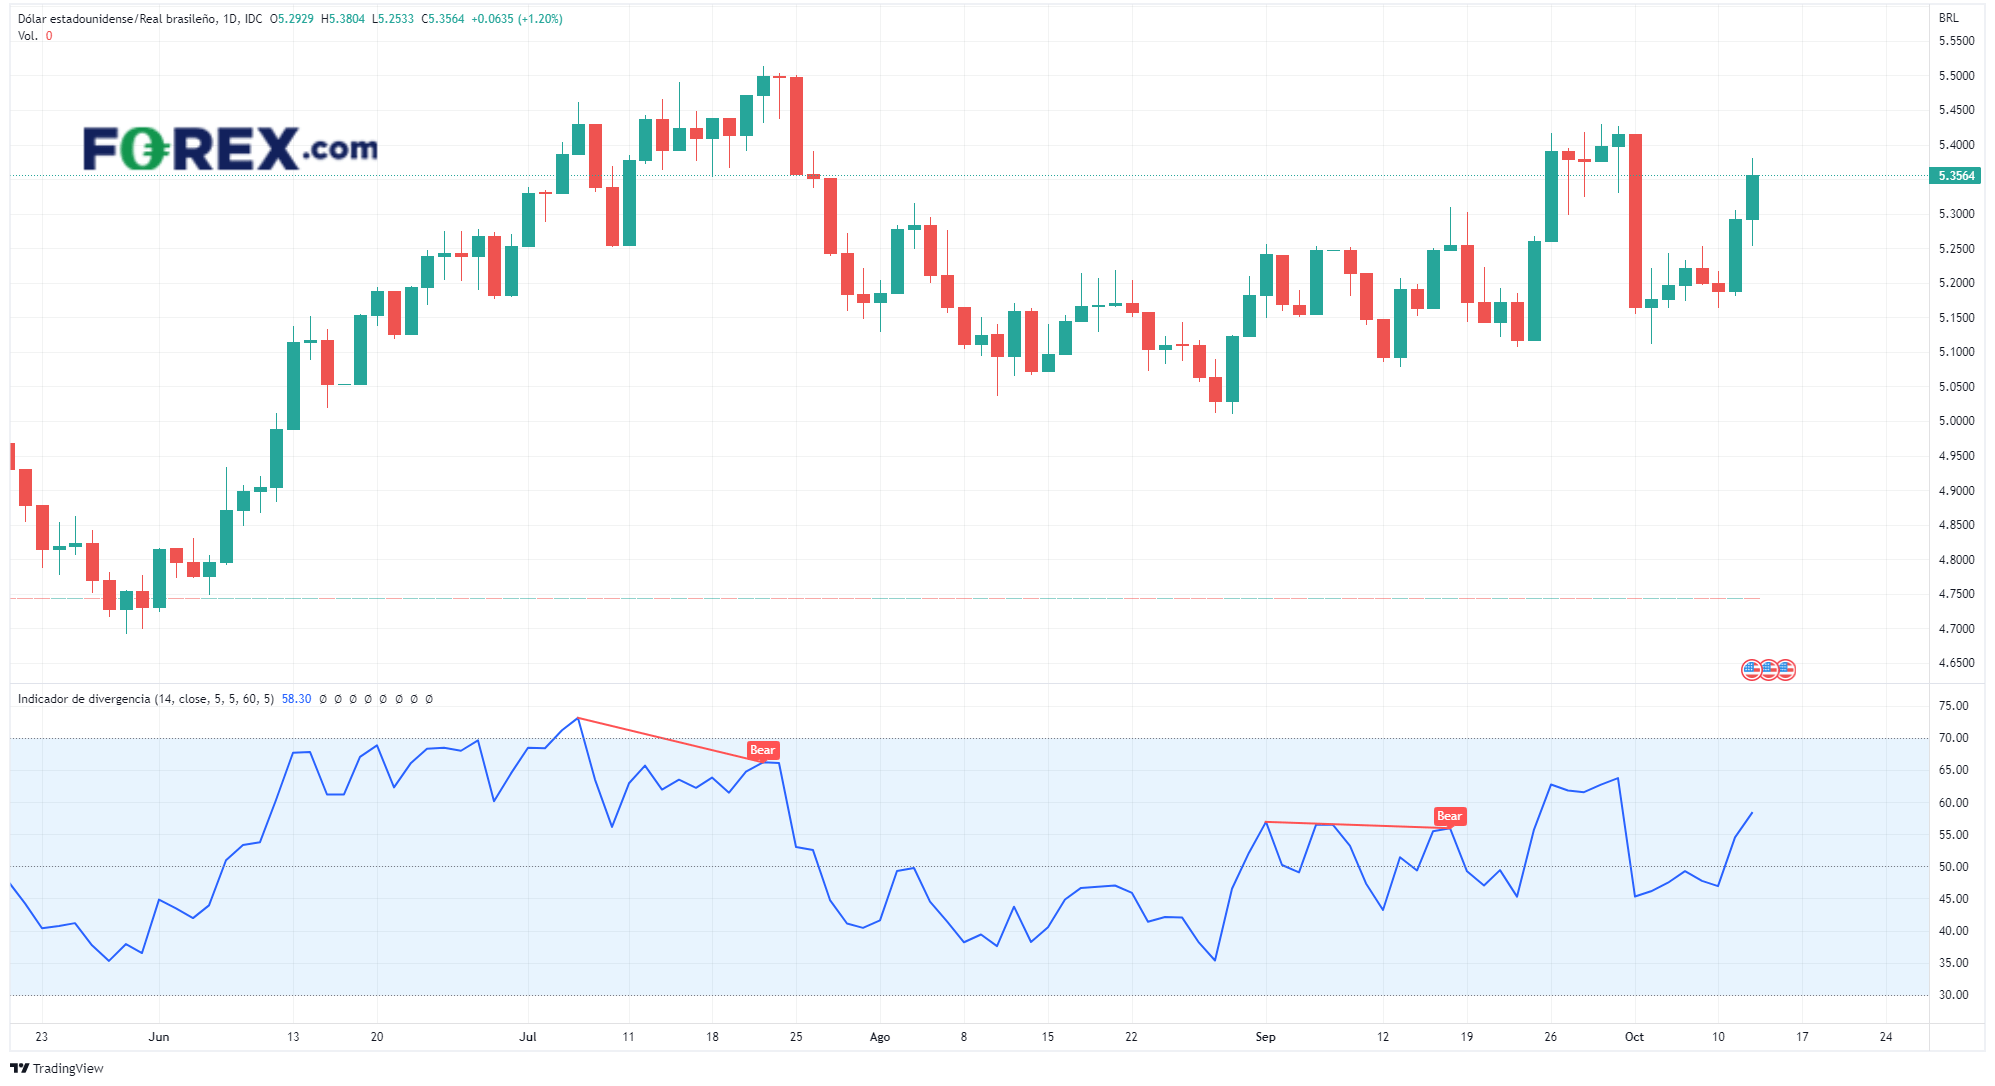
Task: Click the close value C5.3564 in header
Action: pyautogui.click(x=443, y=19)
